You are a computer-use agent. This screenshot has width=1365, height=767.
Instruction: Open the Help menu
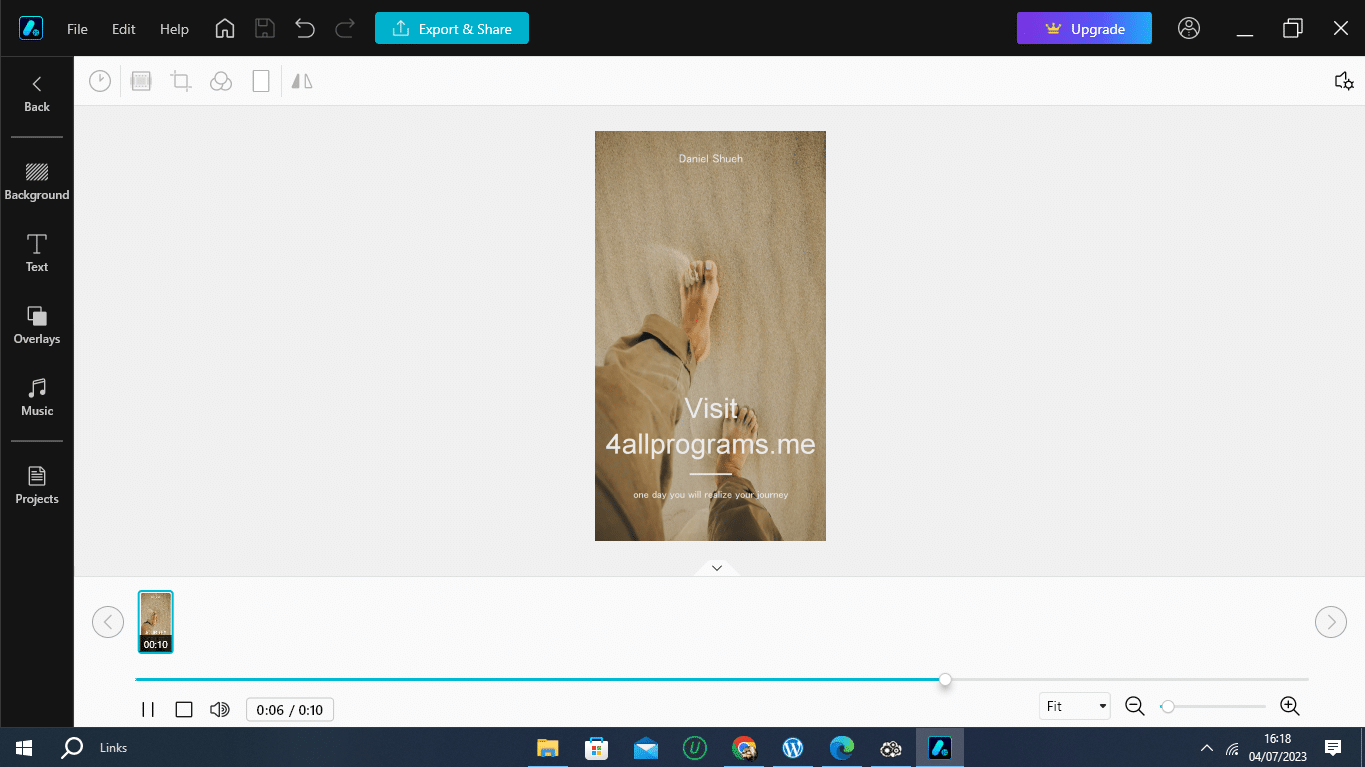[x=174, y=29]
